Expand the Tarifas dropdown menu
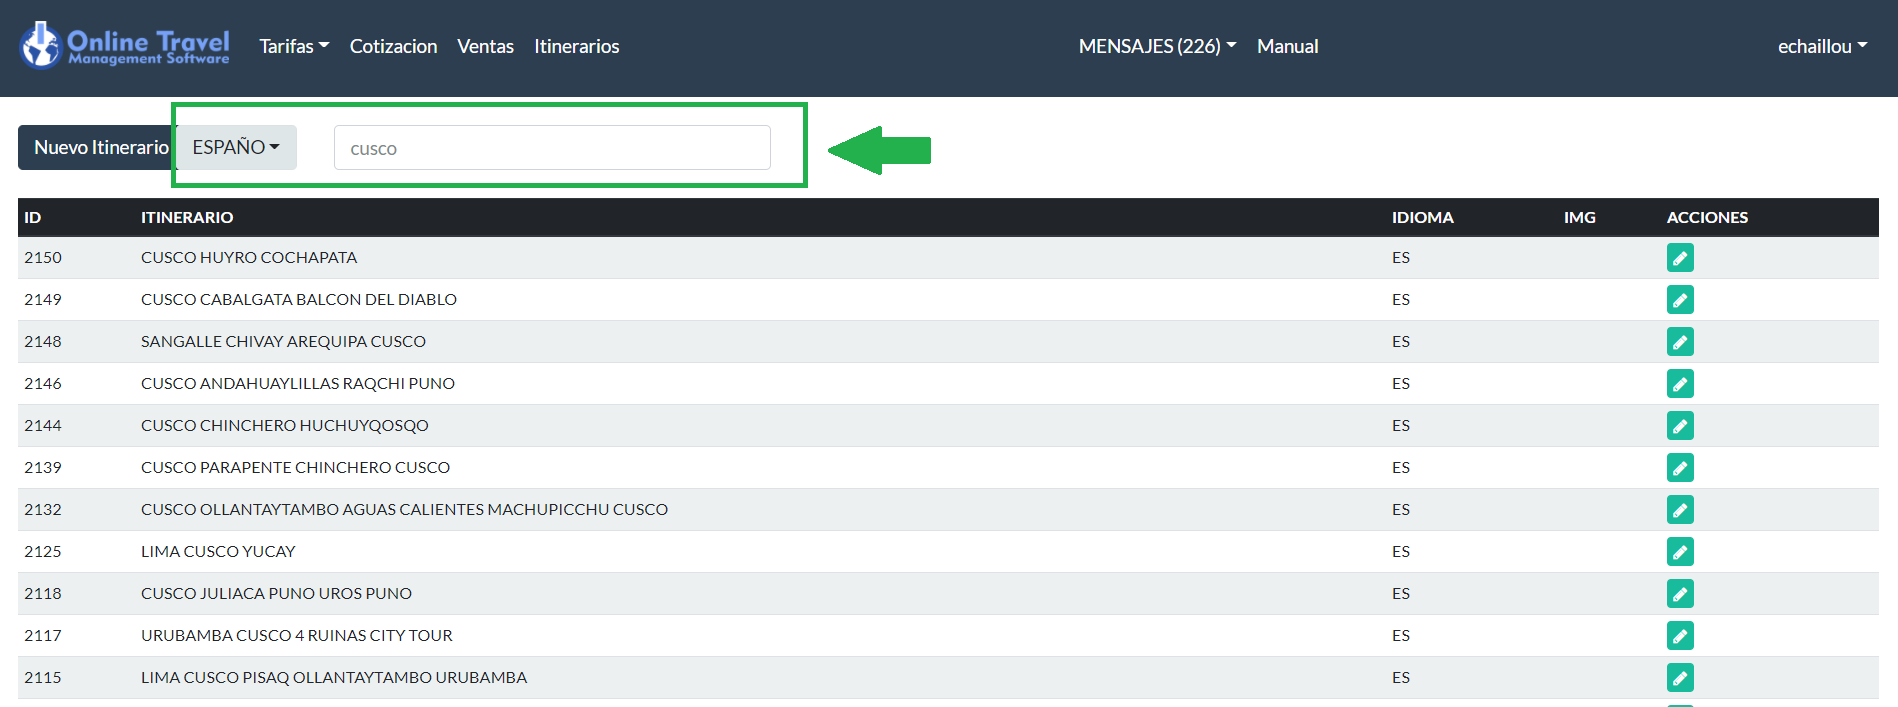This screenshot has height=707, width=1898. [294, 47]
